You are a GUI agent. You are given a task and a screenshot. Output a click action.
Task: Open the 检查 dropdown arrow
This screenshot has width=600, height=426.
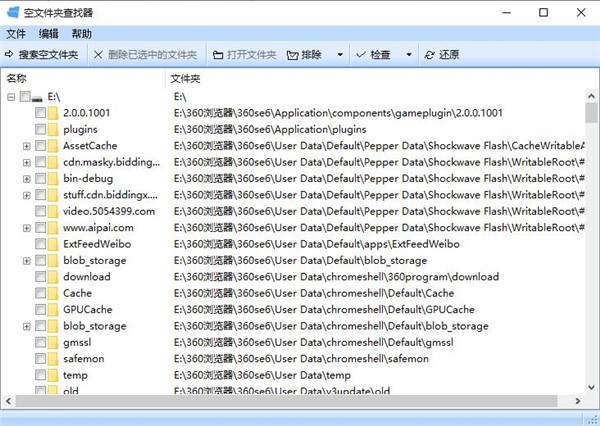click(409, 55)
